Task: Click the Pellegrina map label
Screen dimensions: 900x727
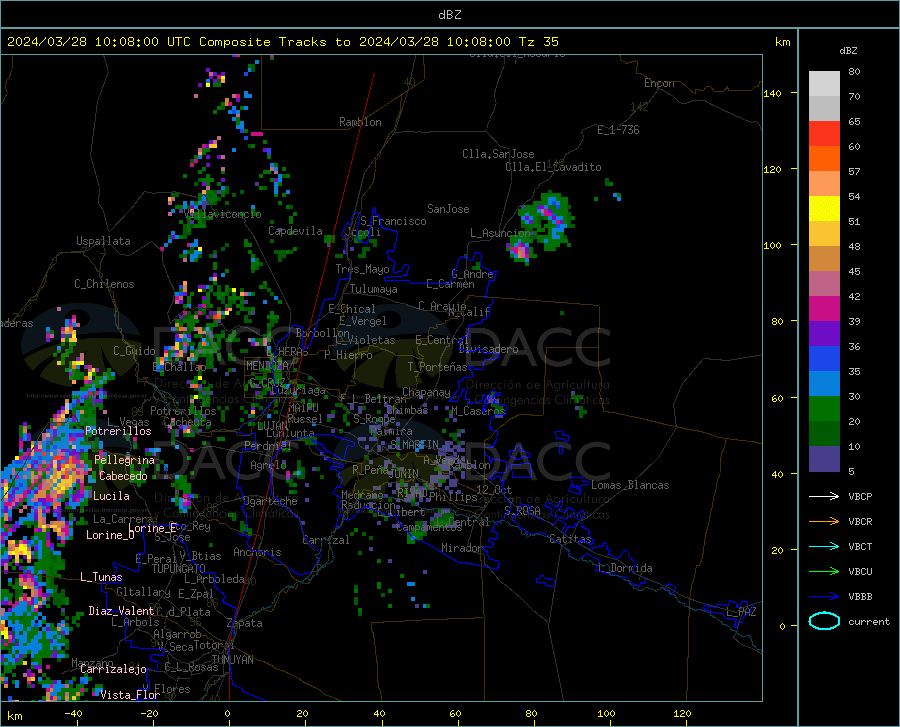Action: [125, 460]
